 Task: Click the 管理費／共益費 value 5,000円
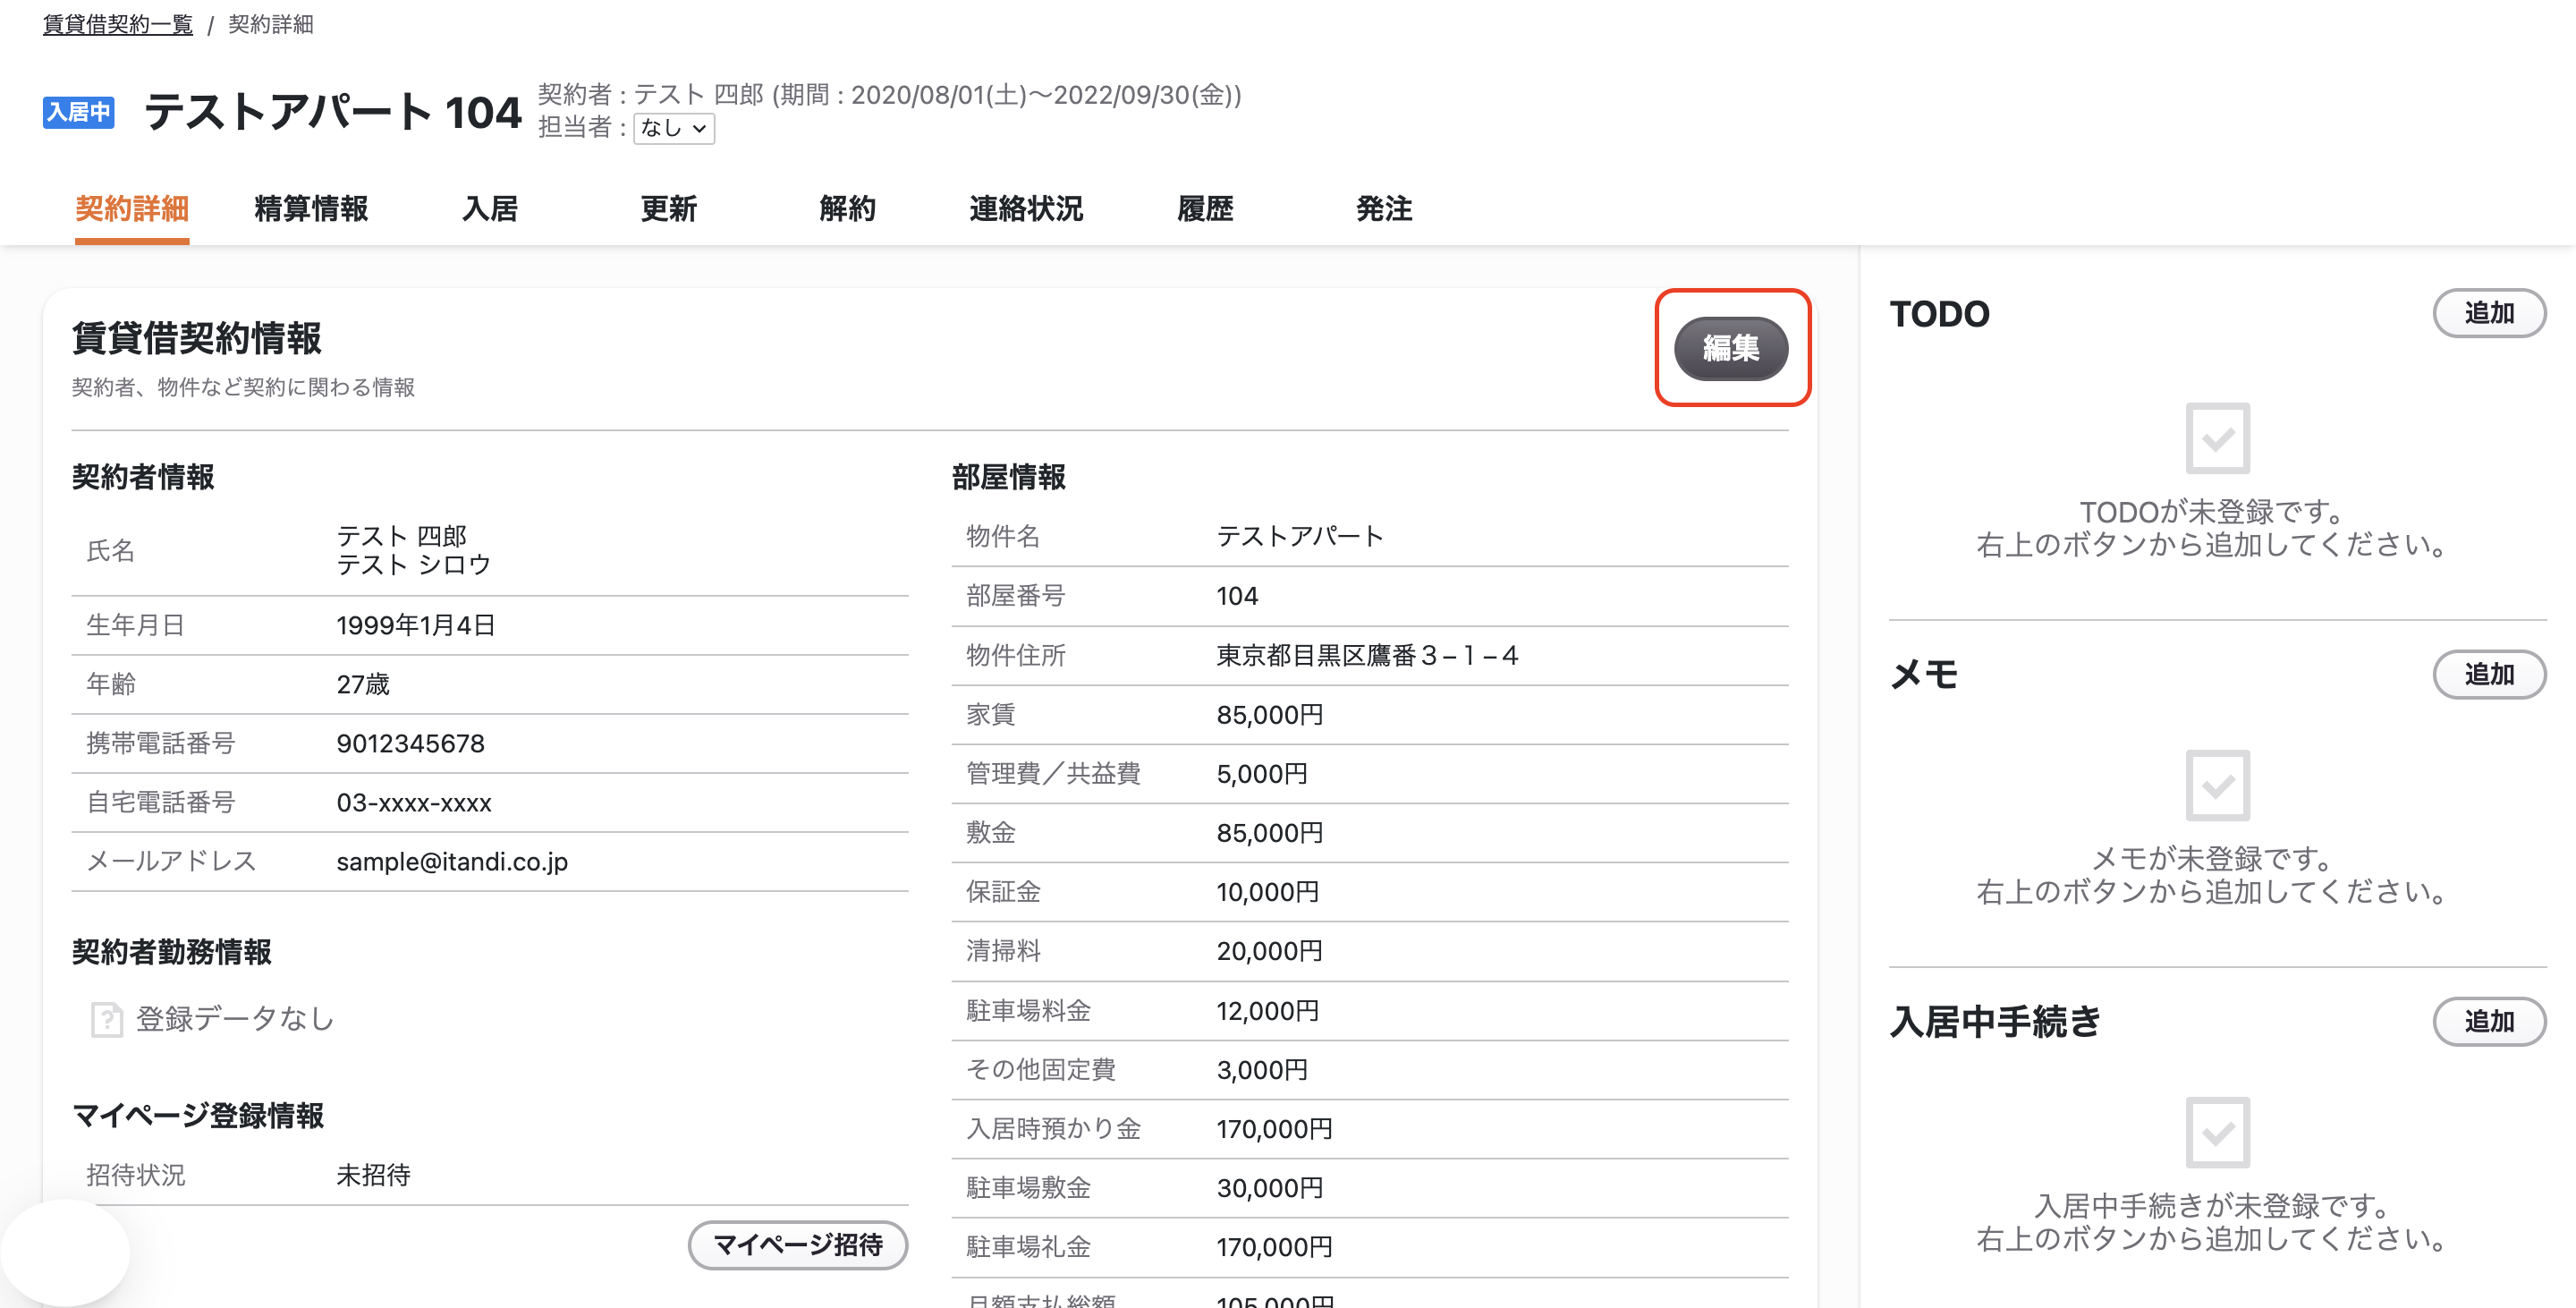tap(1262, 774)
